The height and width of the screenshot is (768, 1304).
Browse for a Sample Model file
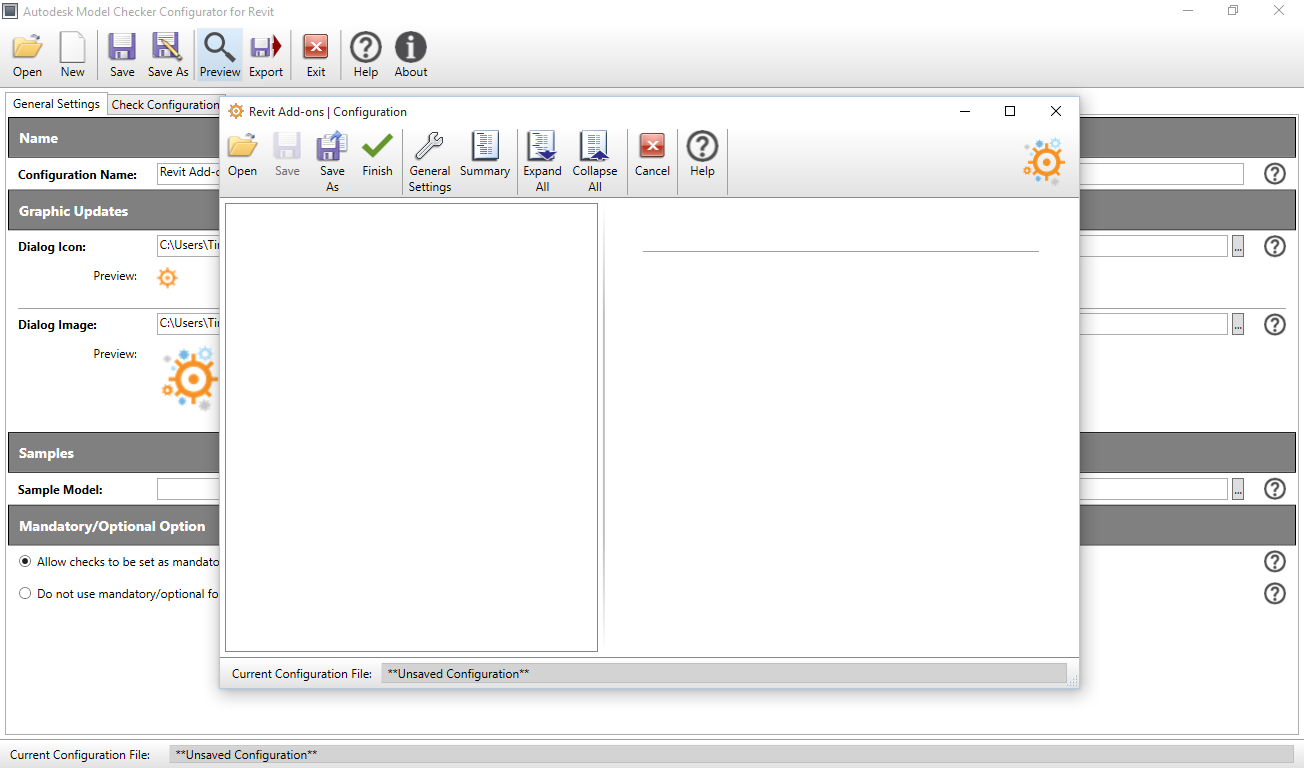coord(1238,489)
